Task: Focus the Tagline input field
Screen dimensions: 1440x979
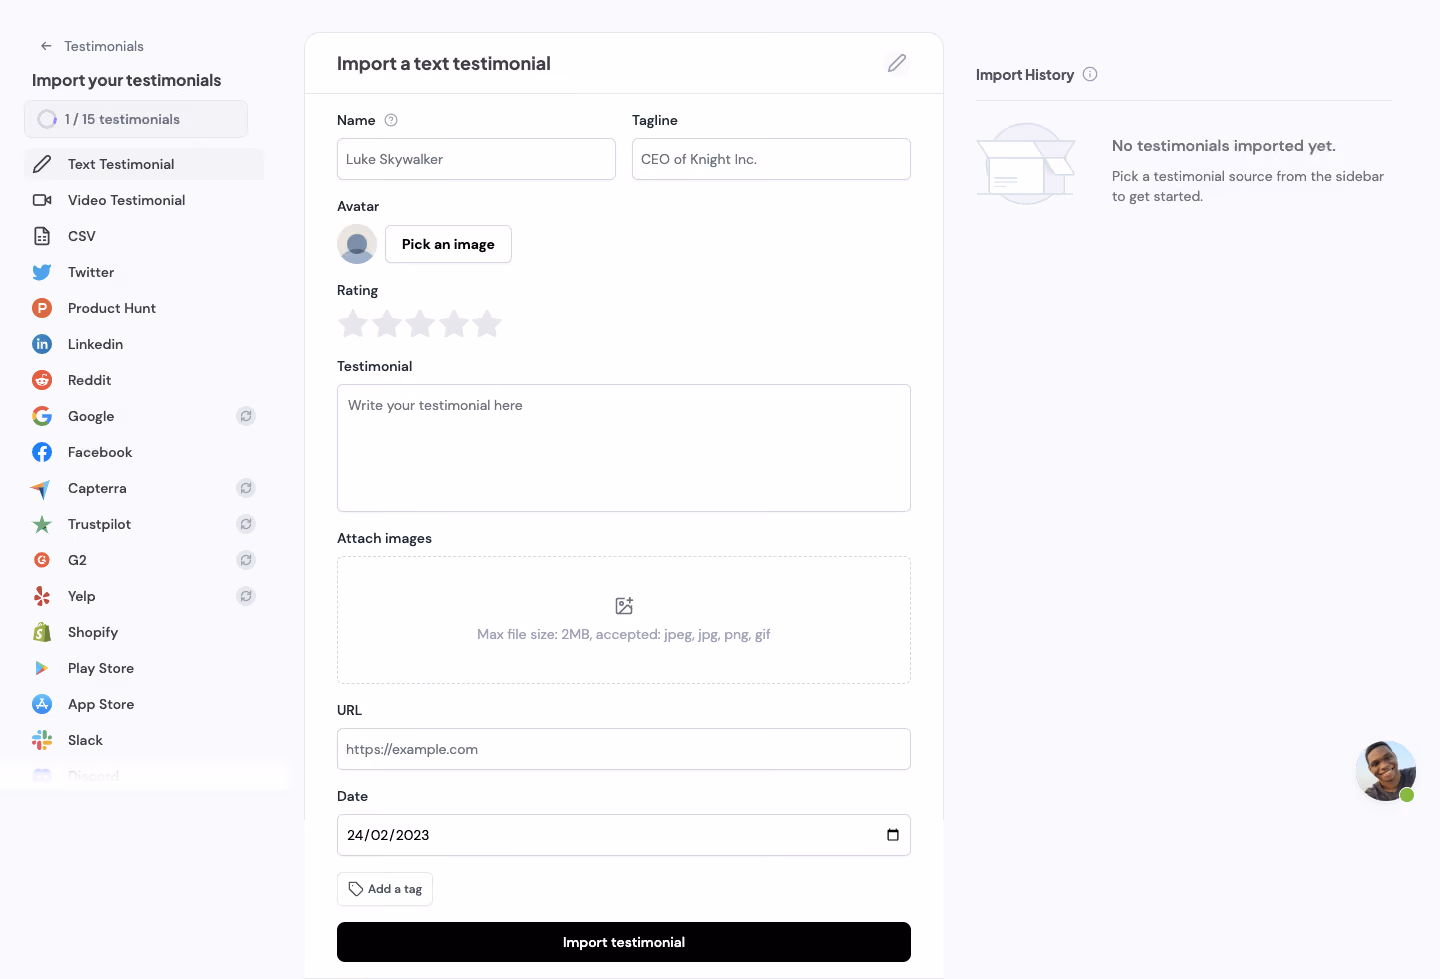Action: (x=771, y=159)
